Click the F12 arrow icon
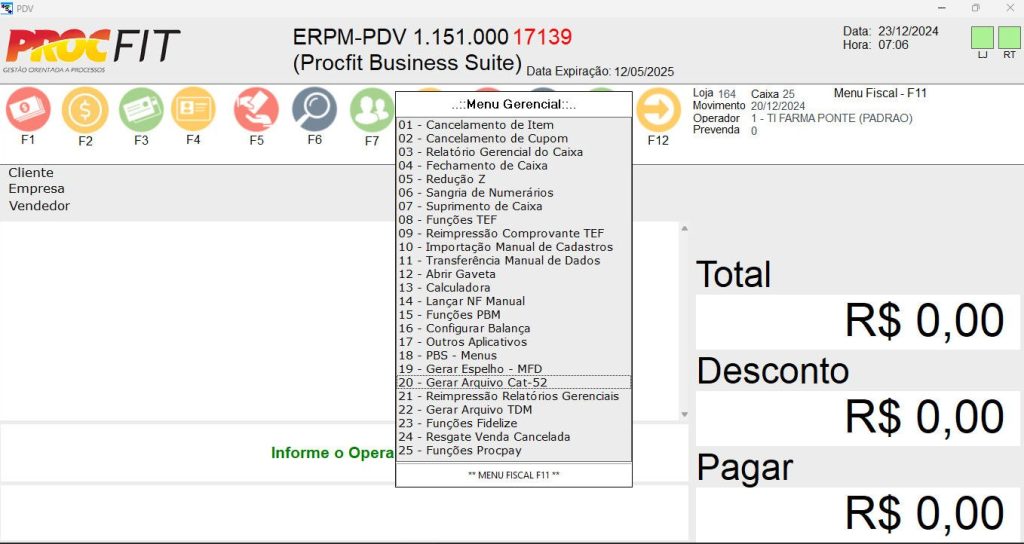Screen dimensions: 1024x544 point(658,109)
